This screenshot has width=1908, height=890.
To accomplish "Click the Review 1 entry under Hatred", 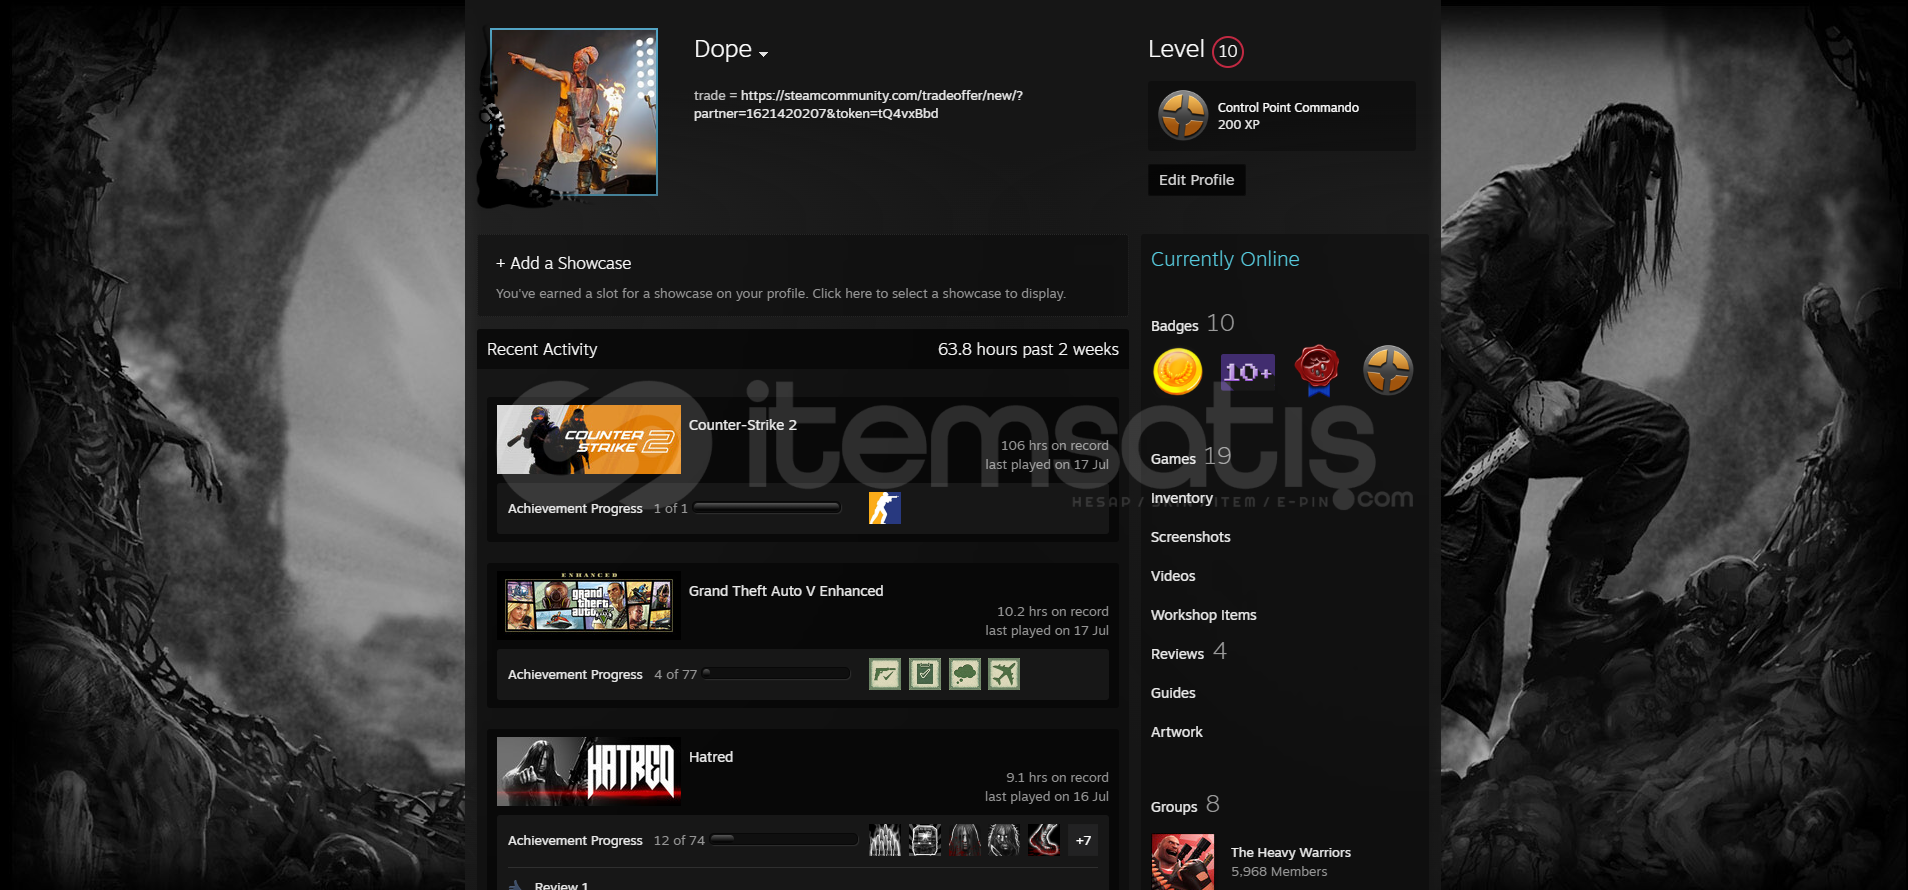I will (x=561, y=885).
